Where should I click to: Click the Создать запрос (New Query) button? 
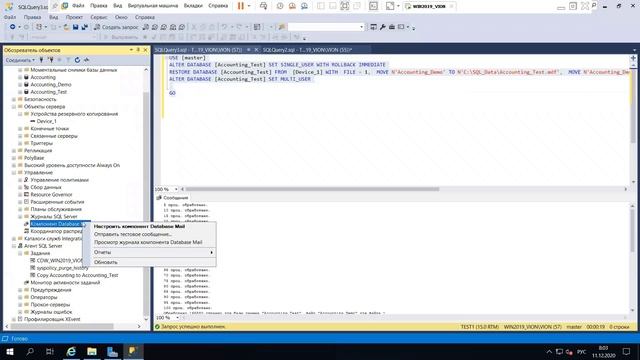click(x=116, y=27)
